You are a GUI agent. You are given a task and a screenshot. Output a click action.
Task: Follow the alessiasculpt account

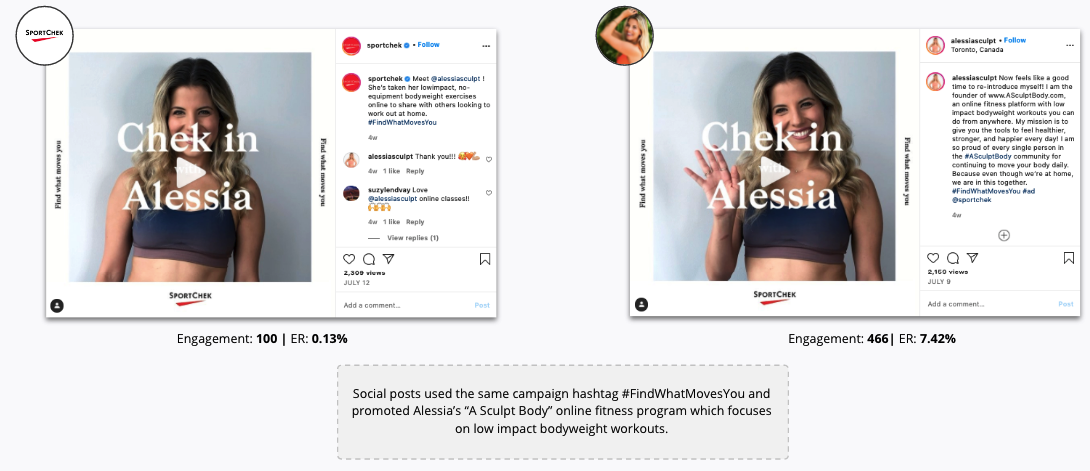point(1015,40)
